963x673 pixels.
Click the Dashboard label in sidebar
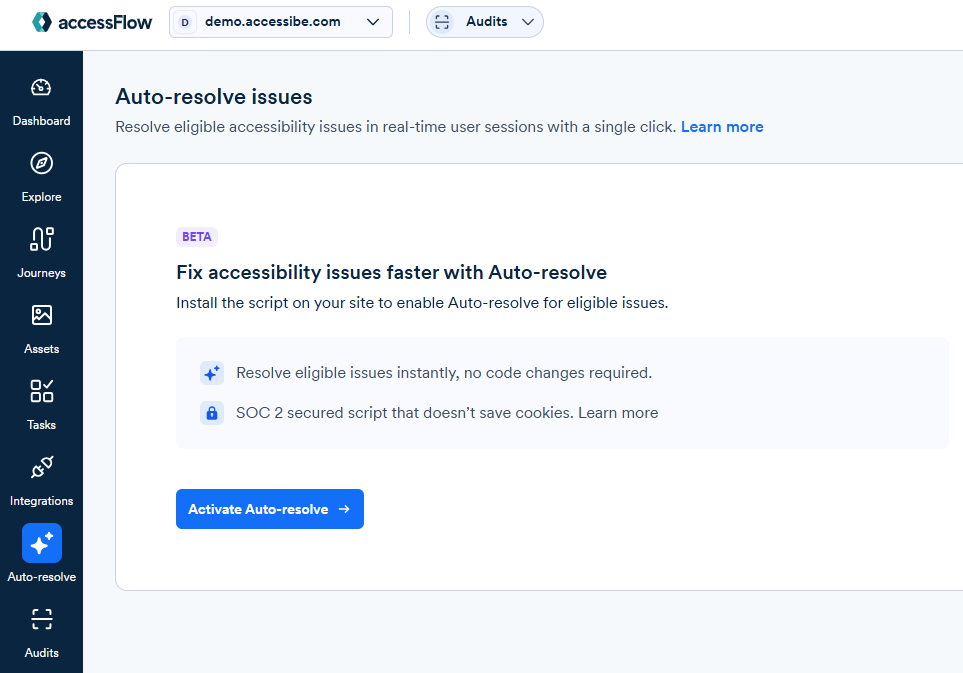(41, 121)
